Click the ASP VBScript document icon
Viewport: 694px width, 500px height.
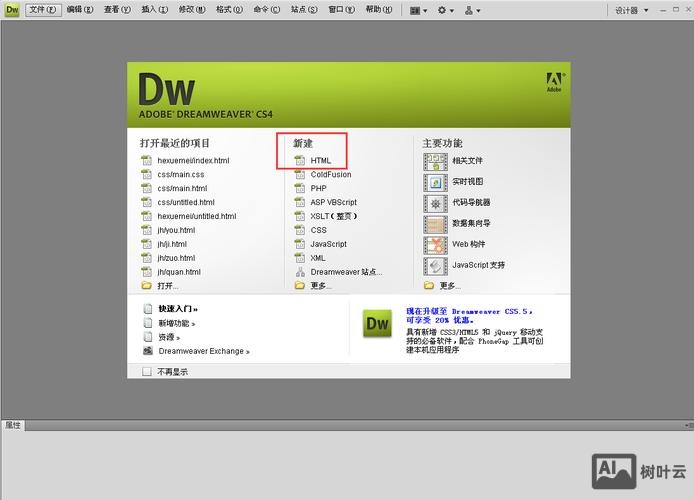[x=300, y=202]
